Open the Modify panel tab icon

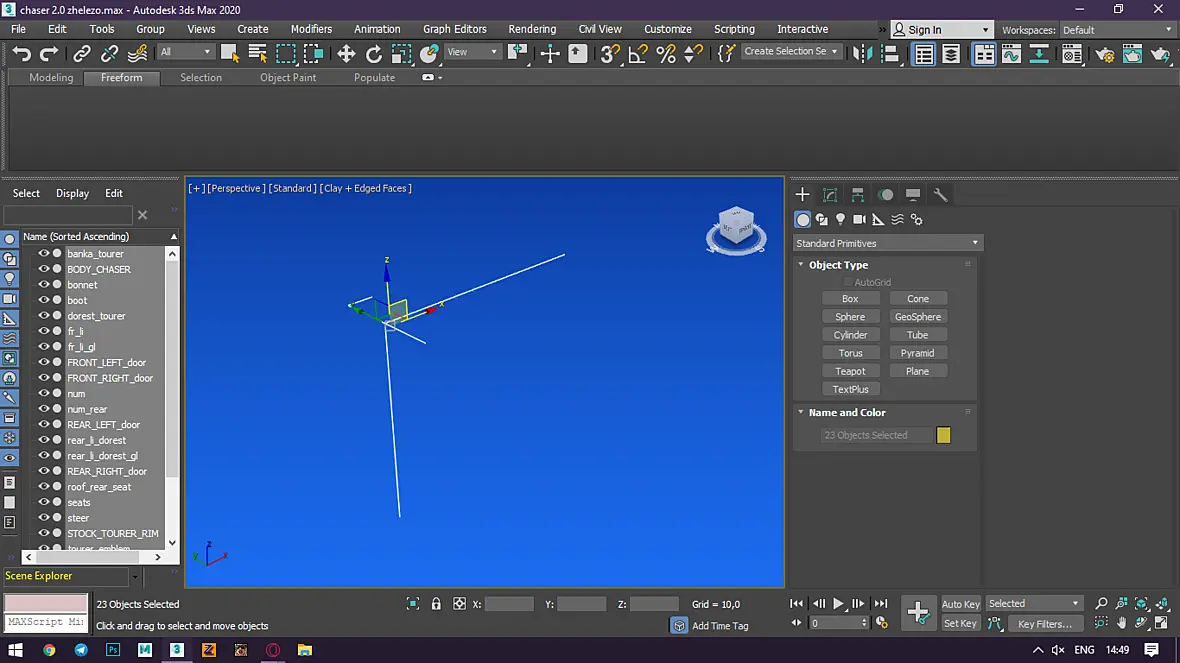pyautogui.click(x=830, y=195)
